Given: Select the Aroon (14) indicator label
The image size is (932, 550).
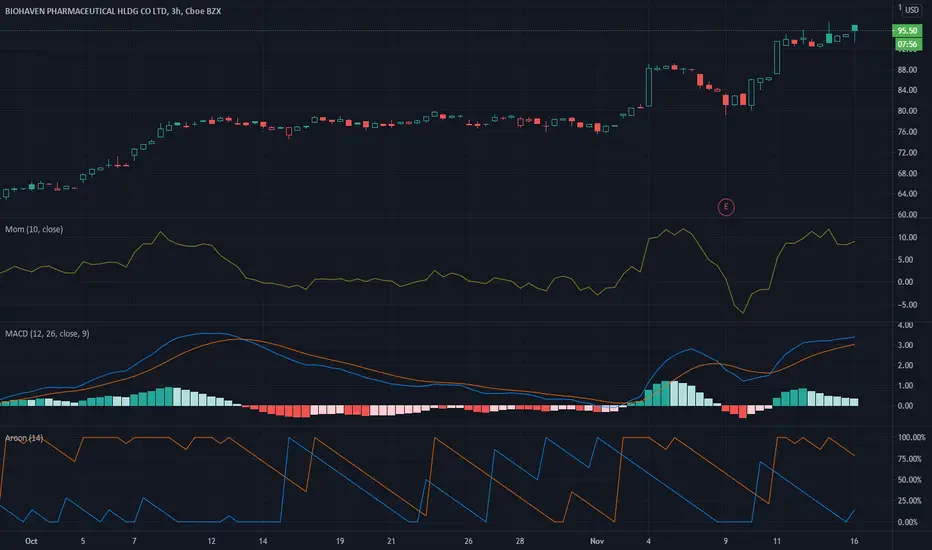Looking at the screenshot, I should point(24,438).
